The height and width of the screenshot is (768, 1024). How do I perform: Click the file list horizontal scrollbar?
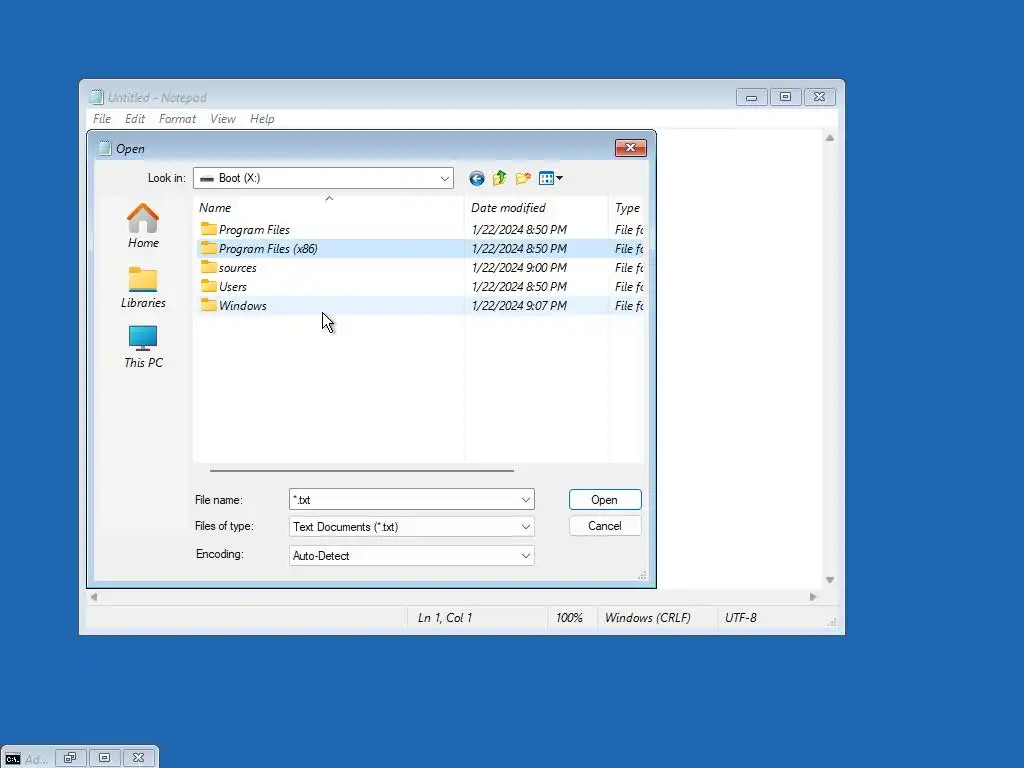(362, 470)
